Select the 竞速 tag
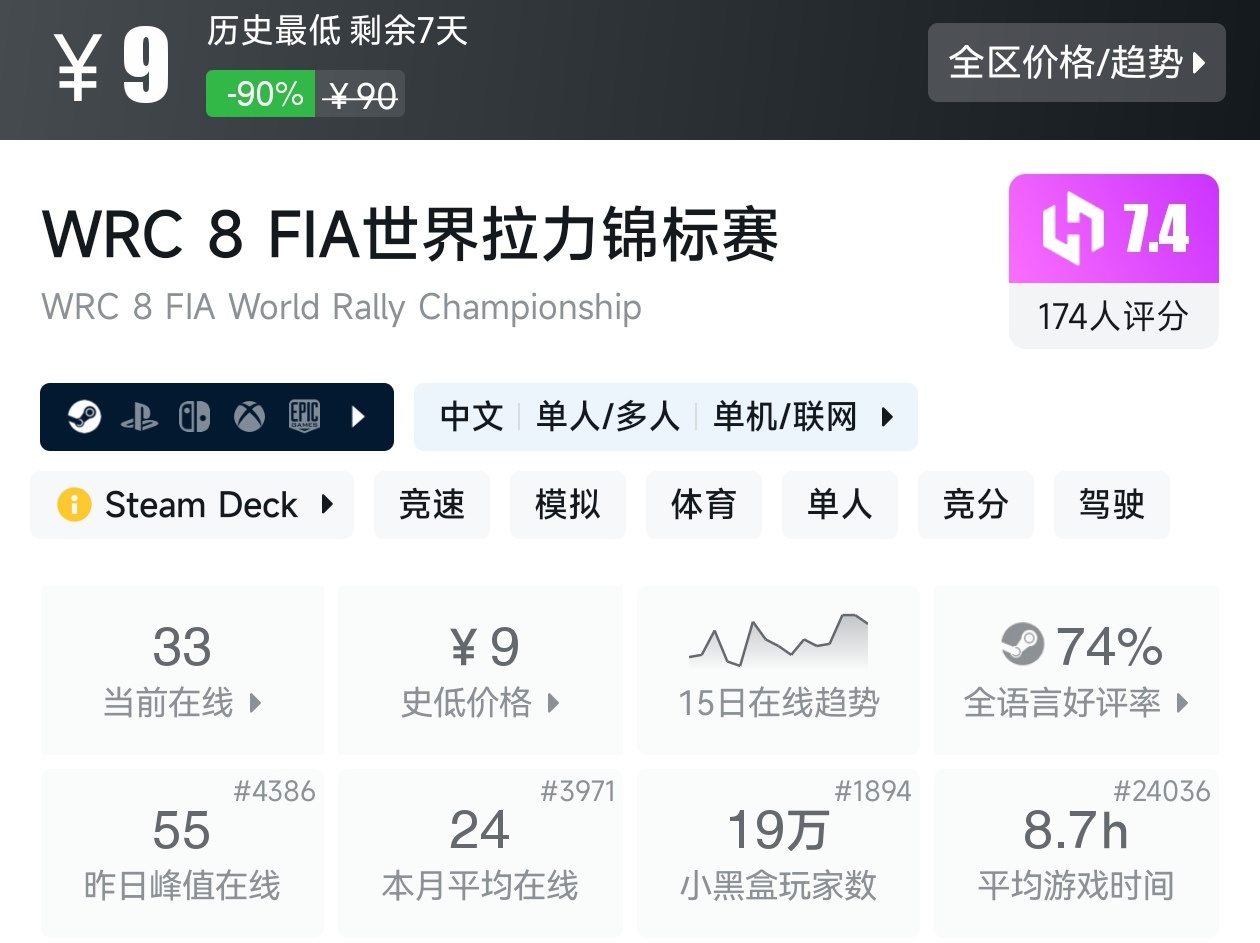 click(x=432, y=505)
